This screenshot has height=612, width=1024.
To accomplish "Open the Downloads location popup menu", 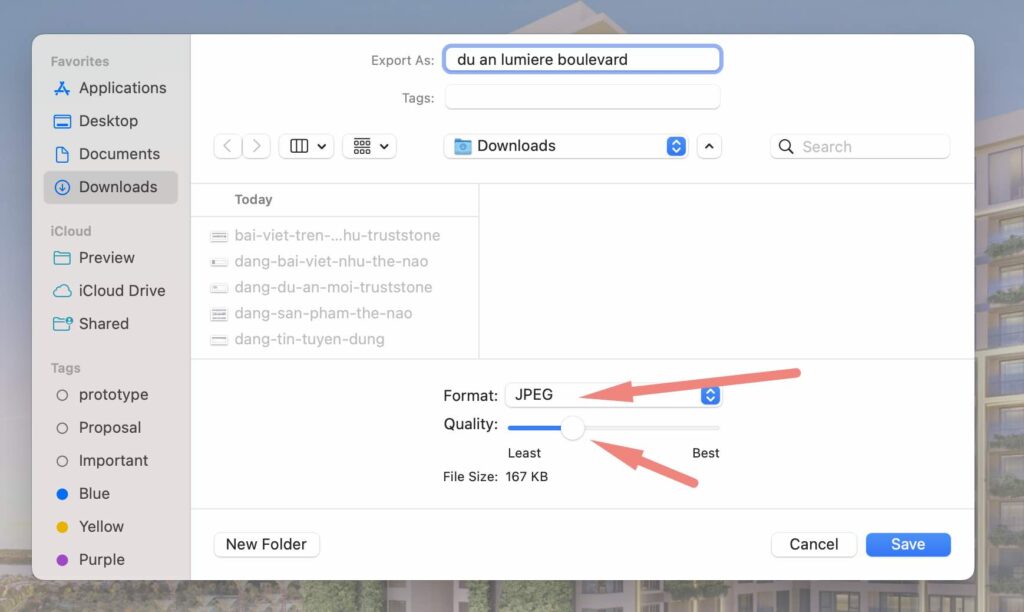I will pyautogui.click(x=566, y=146).
